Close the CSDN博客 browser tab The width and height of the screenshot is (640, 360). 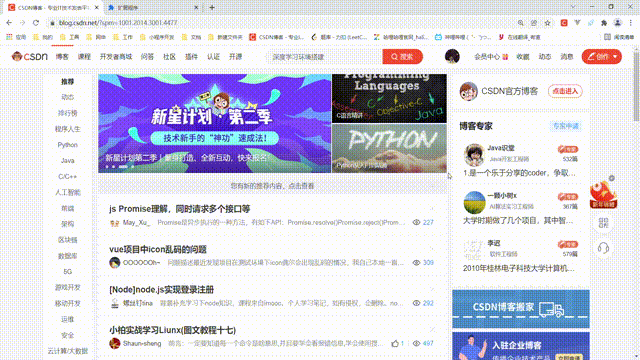click(x=97, y=7)
